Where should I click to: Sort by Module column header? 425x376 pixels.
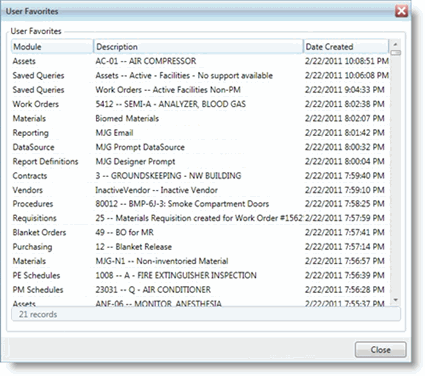pos(52,47)
